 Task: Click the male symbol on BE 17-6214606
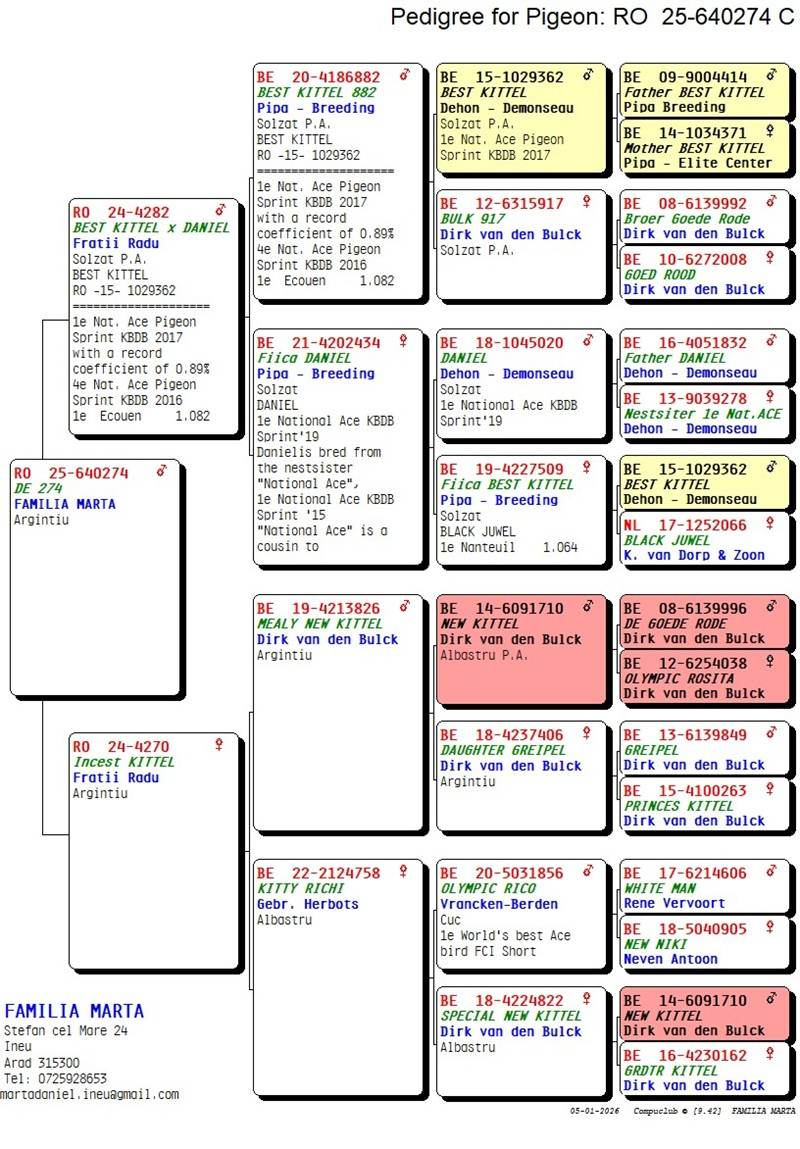coord(770,873)
